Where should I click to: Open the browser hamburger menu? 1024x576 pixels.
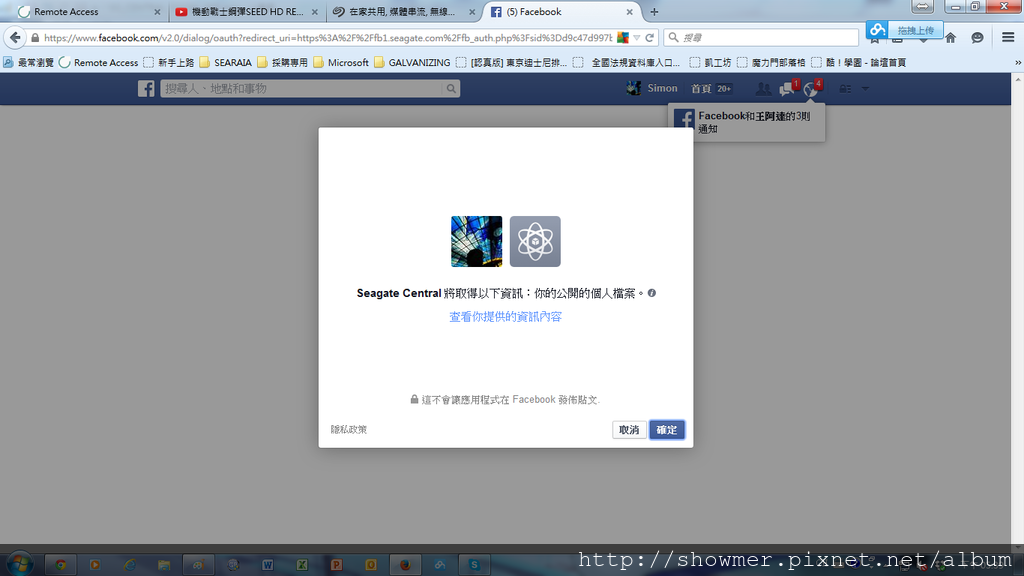1008,38
